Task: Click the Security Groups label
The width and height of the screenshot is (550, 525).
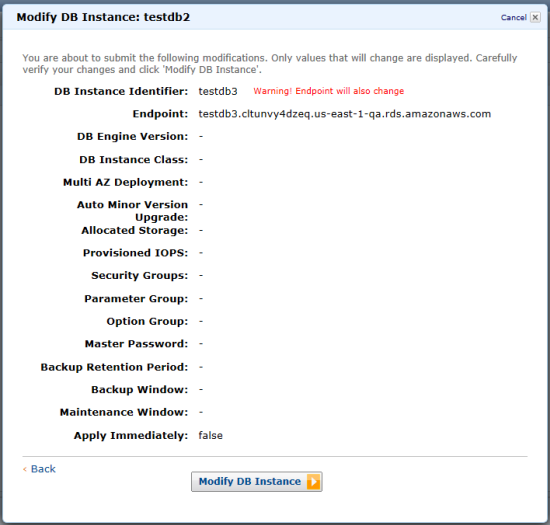Action: (140, 276)
